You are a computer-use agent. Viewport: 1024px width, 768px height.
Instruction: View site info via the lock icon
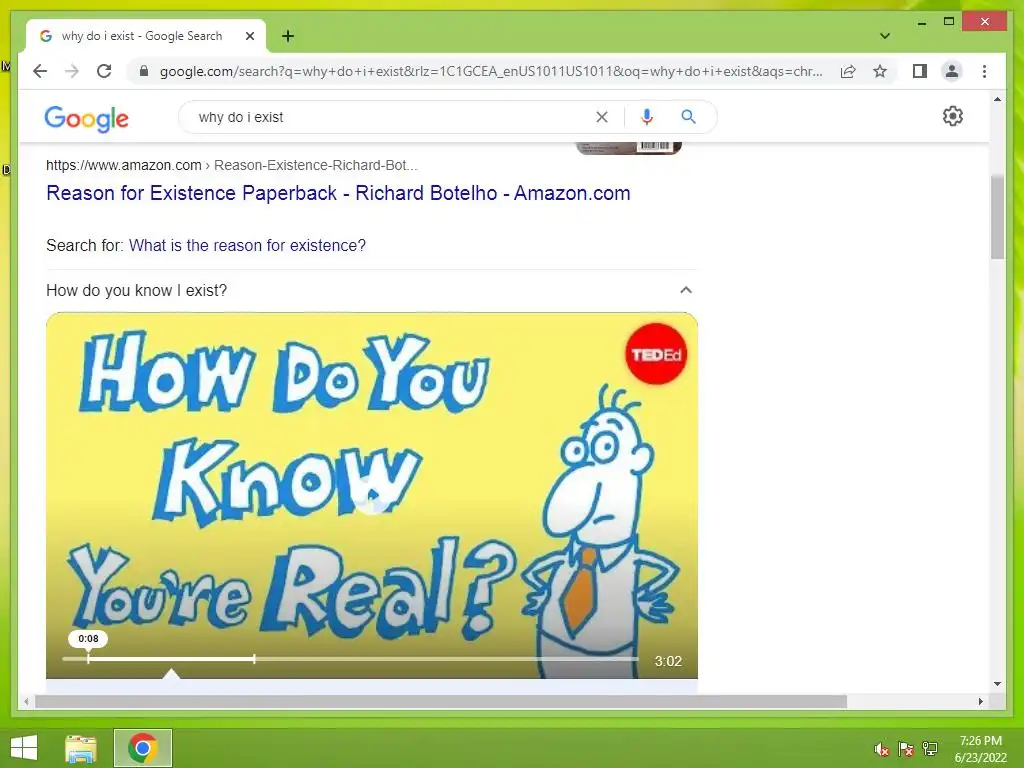click(x=144, y=71)
